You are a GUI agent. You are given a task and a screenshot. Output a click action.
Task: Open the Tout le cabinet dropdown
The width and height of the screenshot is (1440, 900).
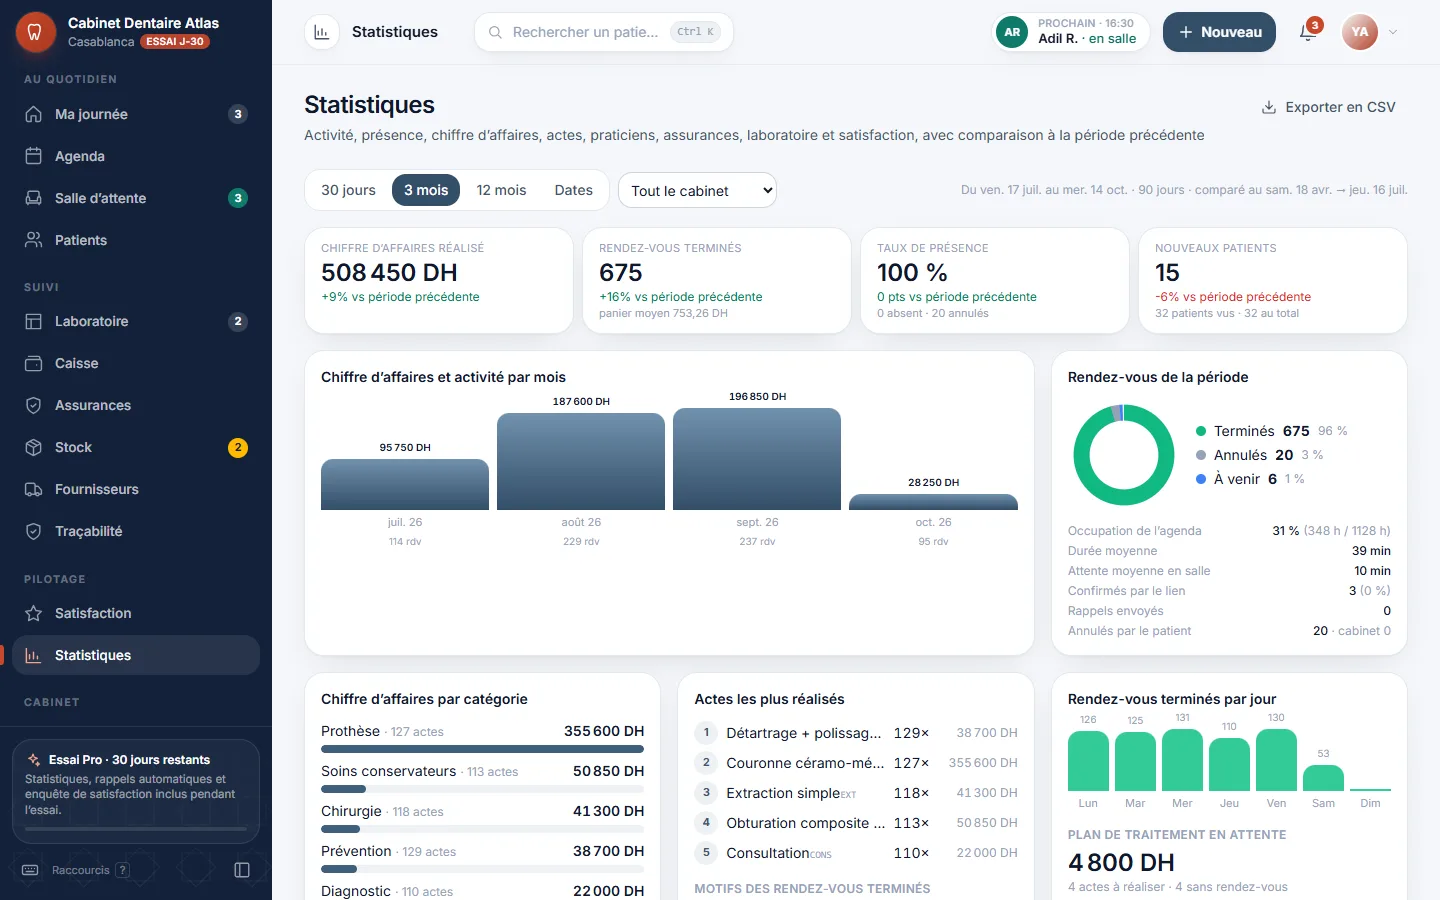tap(697, 190)
